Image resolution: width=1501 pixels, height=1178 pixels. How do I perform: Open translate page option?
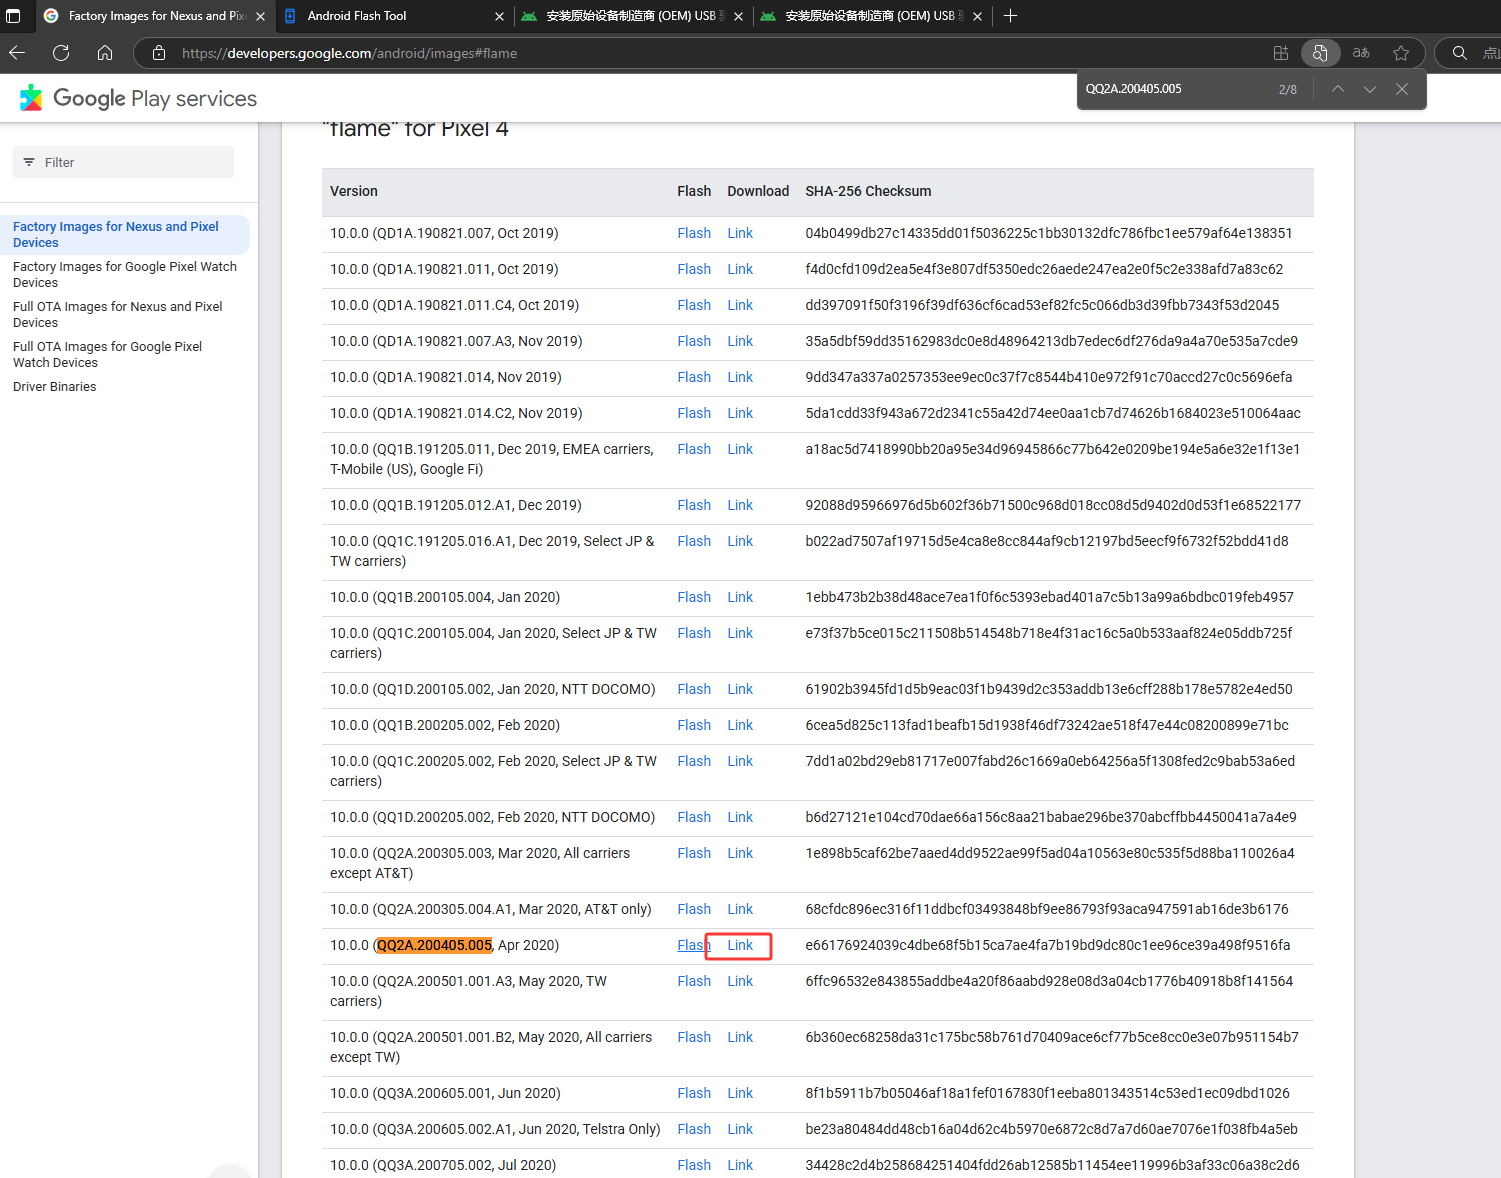(x=1361, y=53)
